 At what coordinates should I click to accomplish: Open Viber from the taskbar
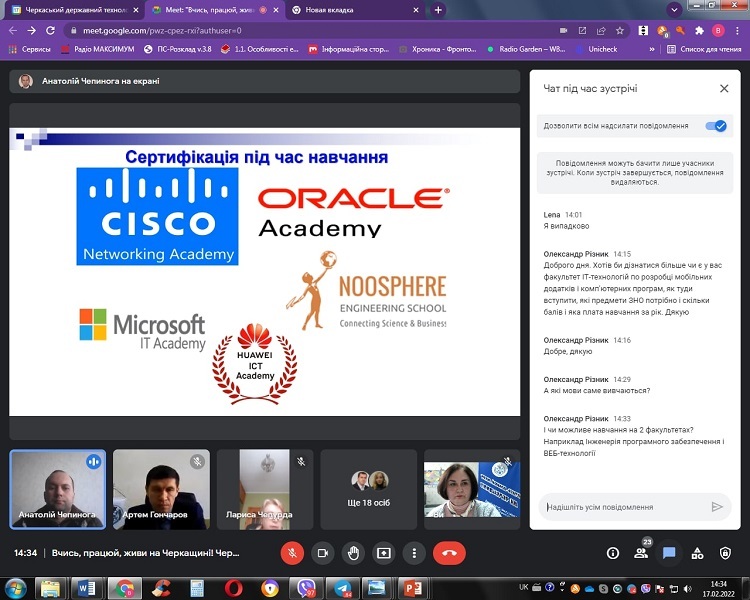[306, 588]
